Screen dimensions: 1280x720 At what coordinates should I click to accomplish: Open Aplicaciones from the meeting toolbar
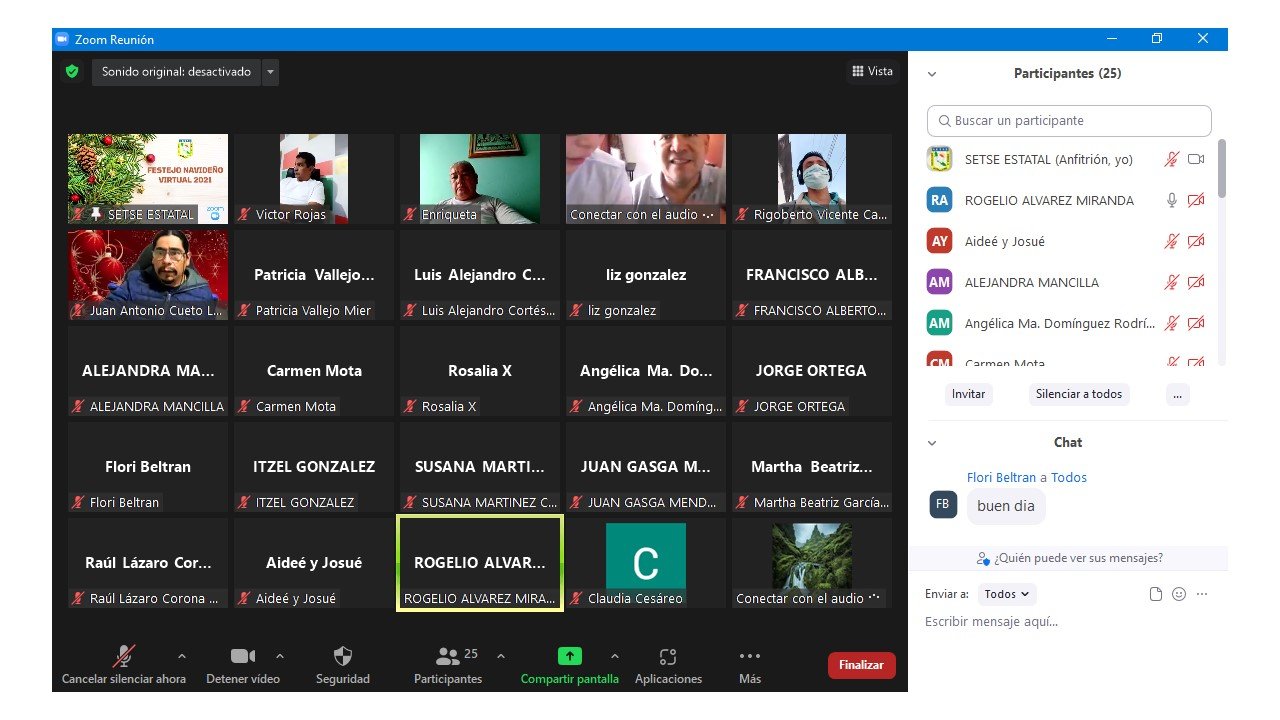668,657
